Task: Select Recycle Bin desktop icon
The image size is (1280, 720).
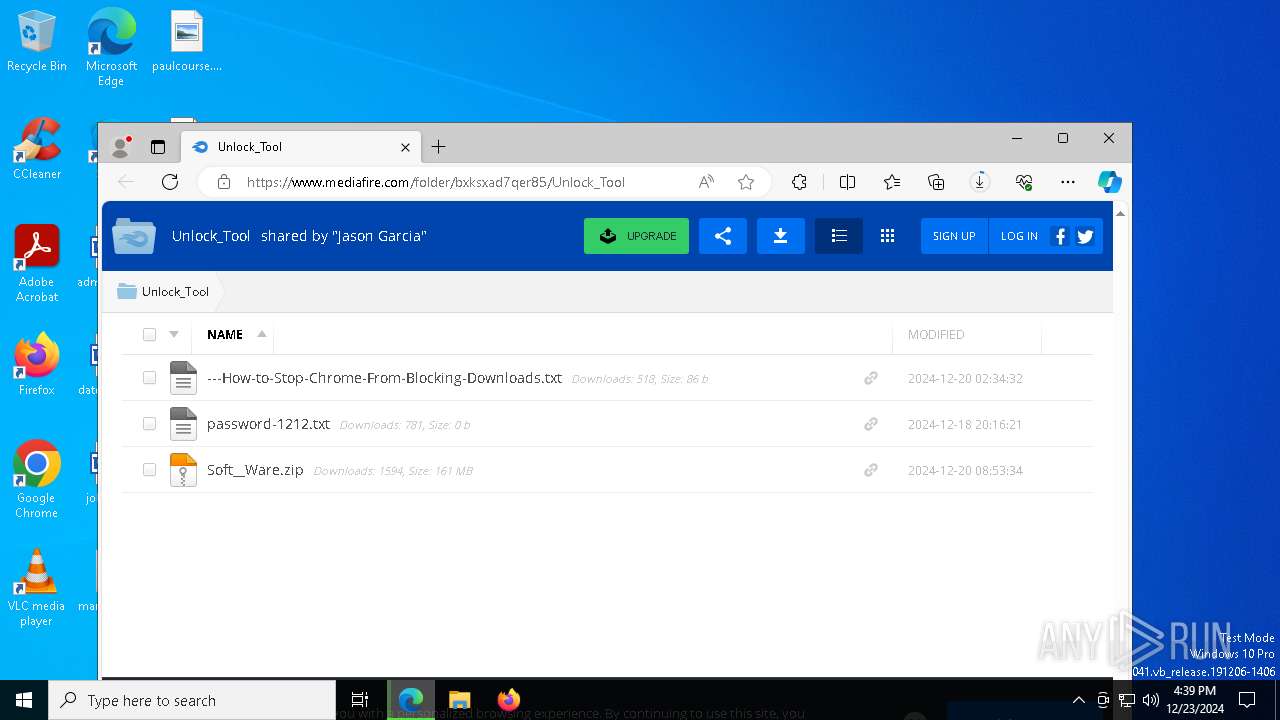Action: (37, 42)
